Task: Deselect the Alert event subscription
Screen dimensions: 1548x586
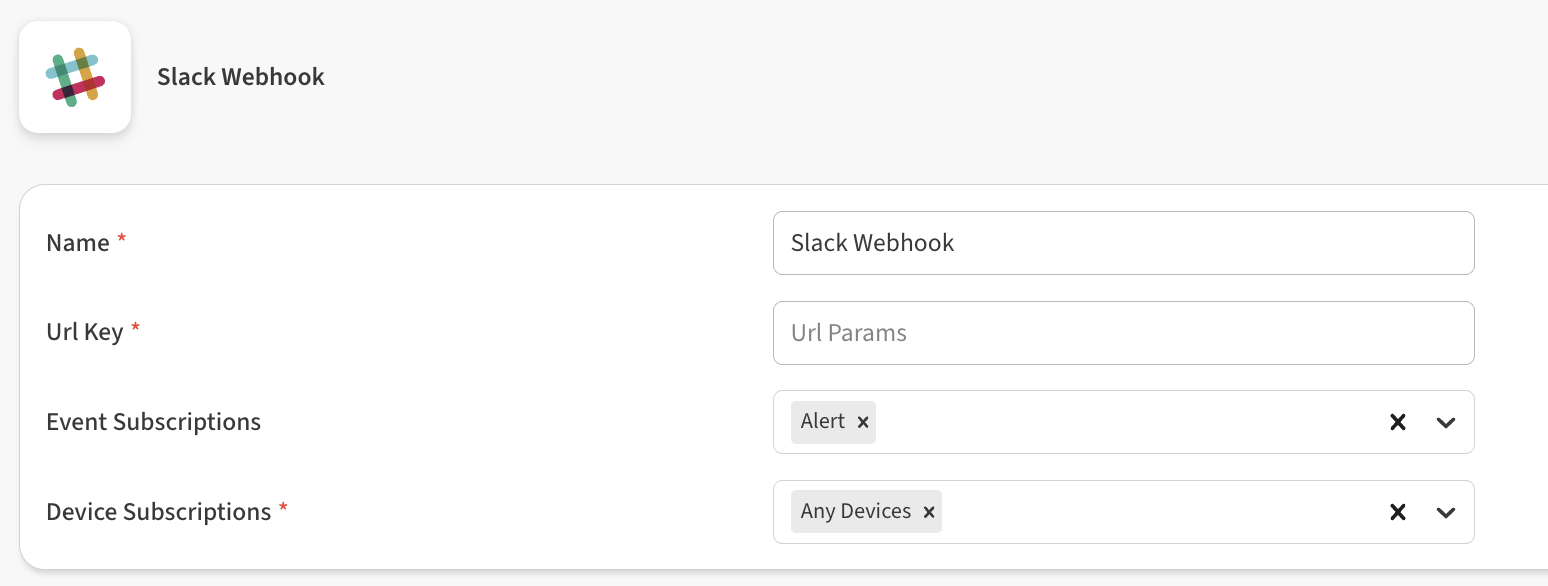Action: coord(862,422)
